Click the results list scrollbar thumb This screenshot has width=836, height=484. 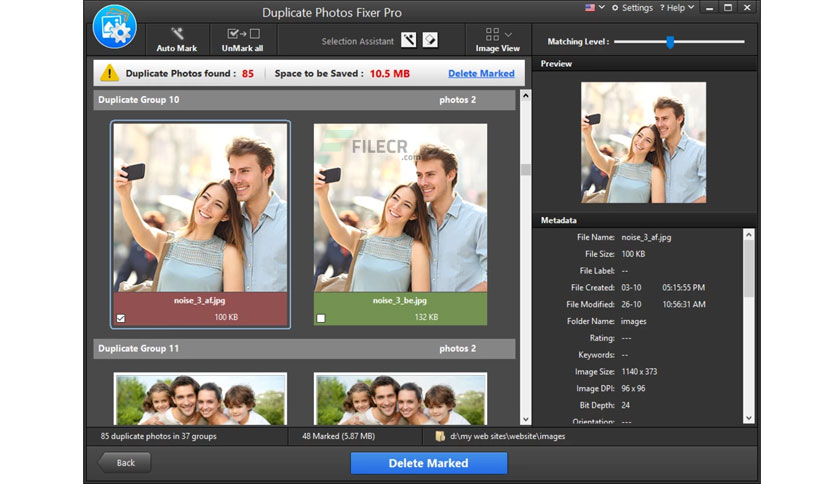[526, 170]
